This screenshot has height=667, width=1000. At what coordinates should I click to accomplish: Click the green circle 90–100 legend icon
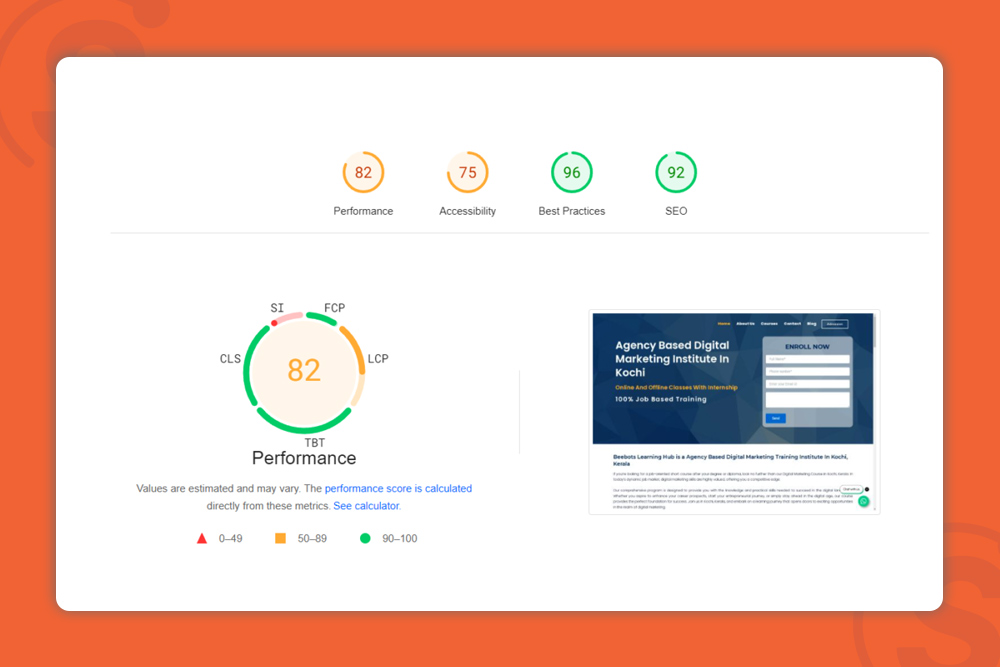pos(365,538)
